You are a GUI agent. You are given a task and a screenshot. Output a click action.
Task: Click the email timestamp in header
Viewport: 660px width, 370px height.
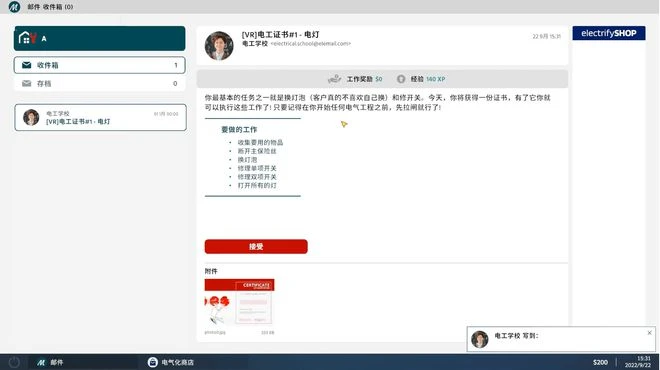coord(546,37)
